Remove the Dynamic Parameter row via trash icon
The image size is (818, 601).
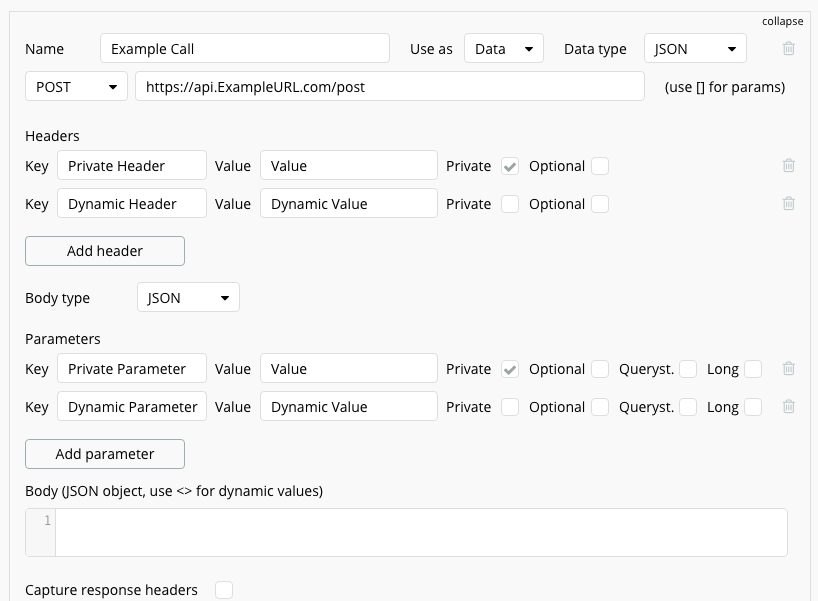point(789,407)
